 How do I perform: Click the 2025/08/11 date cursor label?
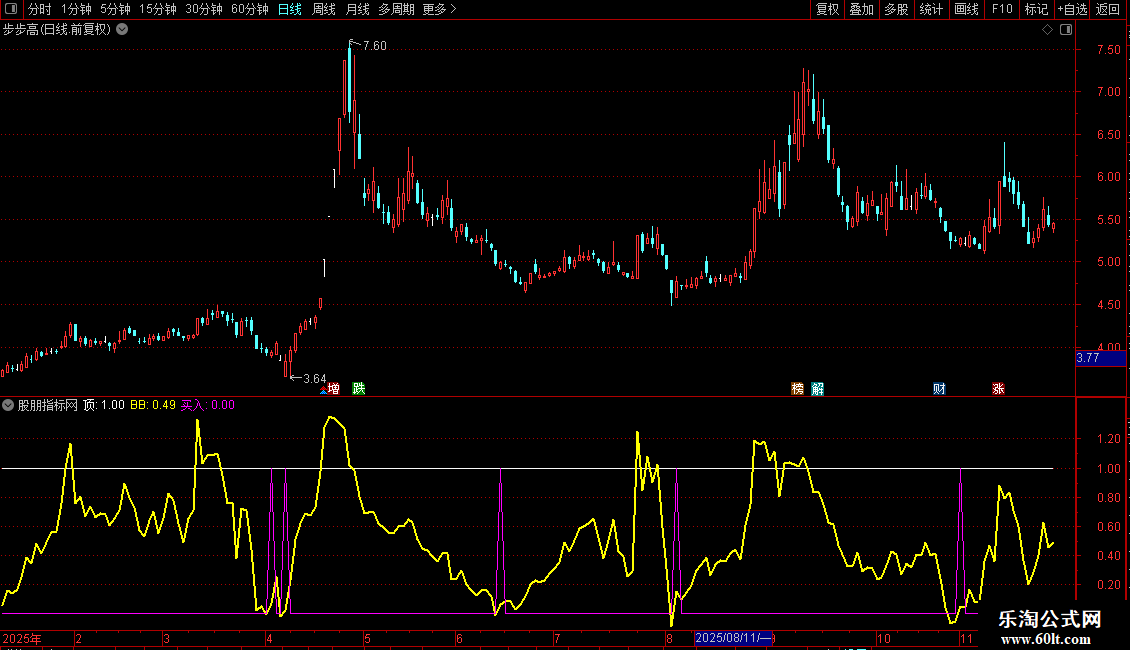coord(734,638)
